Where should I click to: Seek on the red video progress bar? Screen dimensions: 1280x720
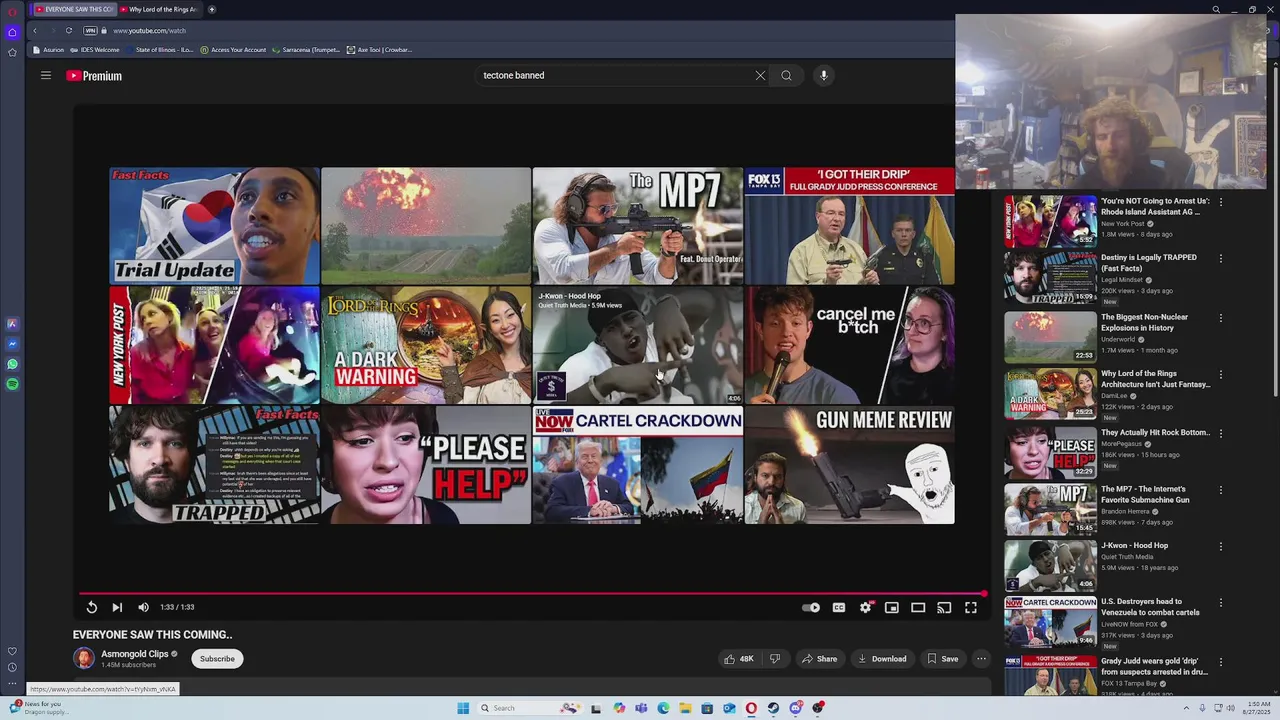coord(532,594)
